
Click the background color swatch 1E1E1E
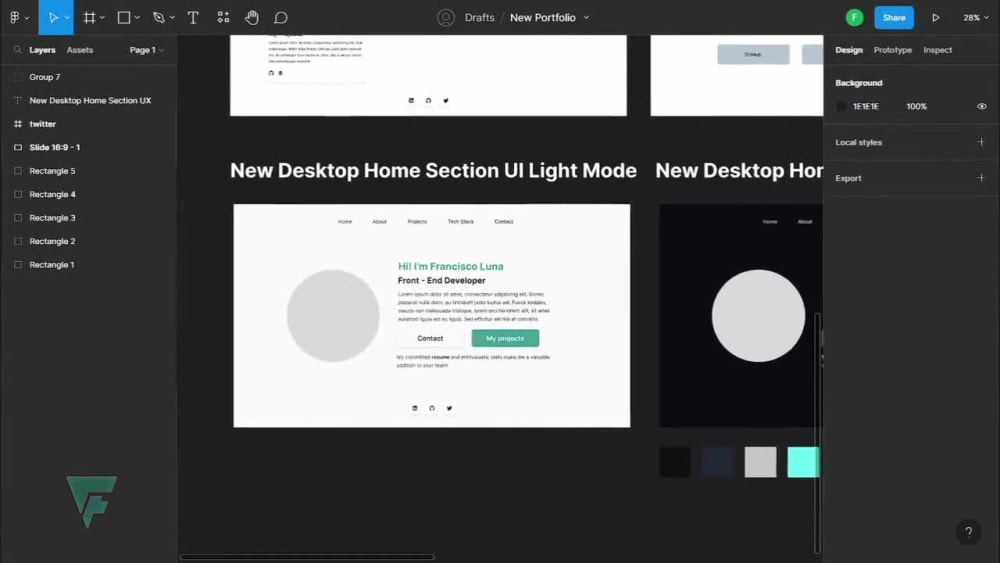841,106
